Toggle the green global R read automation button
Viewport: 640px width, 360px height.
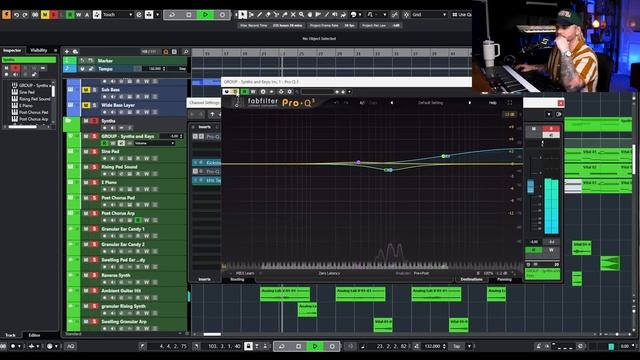pos(70,15)
